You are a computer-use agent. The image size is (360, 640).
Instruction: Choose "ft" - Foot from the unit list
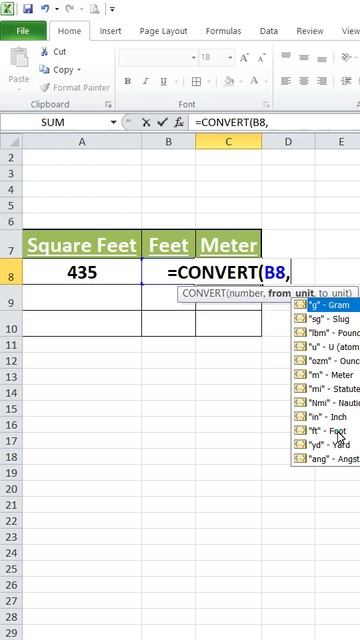326,431
